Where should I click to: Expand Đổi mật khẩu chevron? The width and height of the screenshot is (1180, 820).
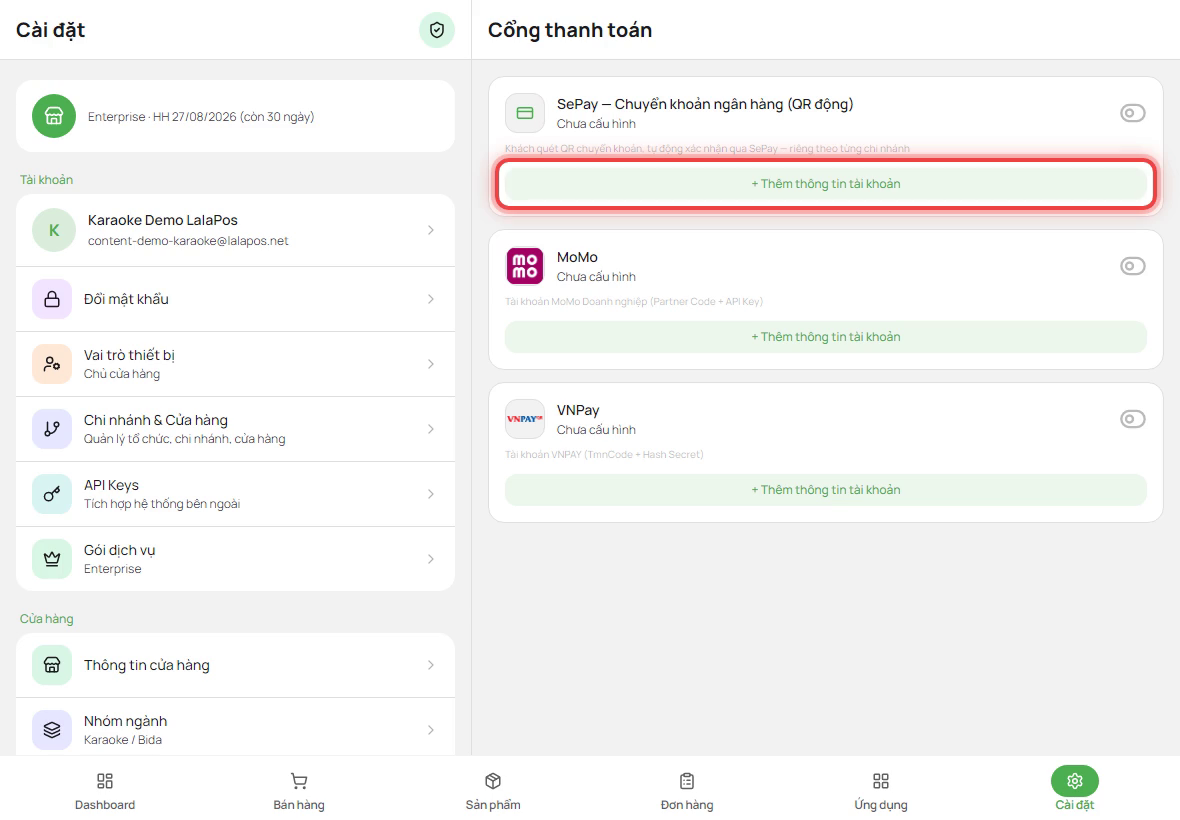(430, 299)
